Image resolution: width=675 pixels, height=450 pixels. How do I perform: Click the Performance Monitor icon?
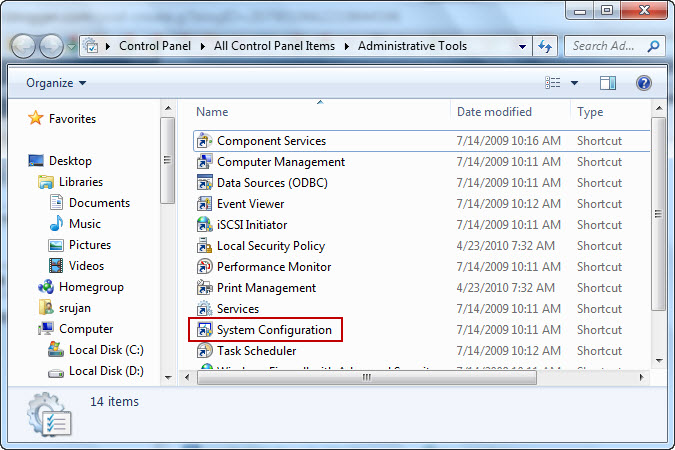pyautogui.click(x=204, y=267)
